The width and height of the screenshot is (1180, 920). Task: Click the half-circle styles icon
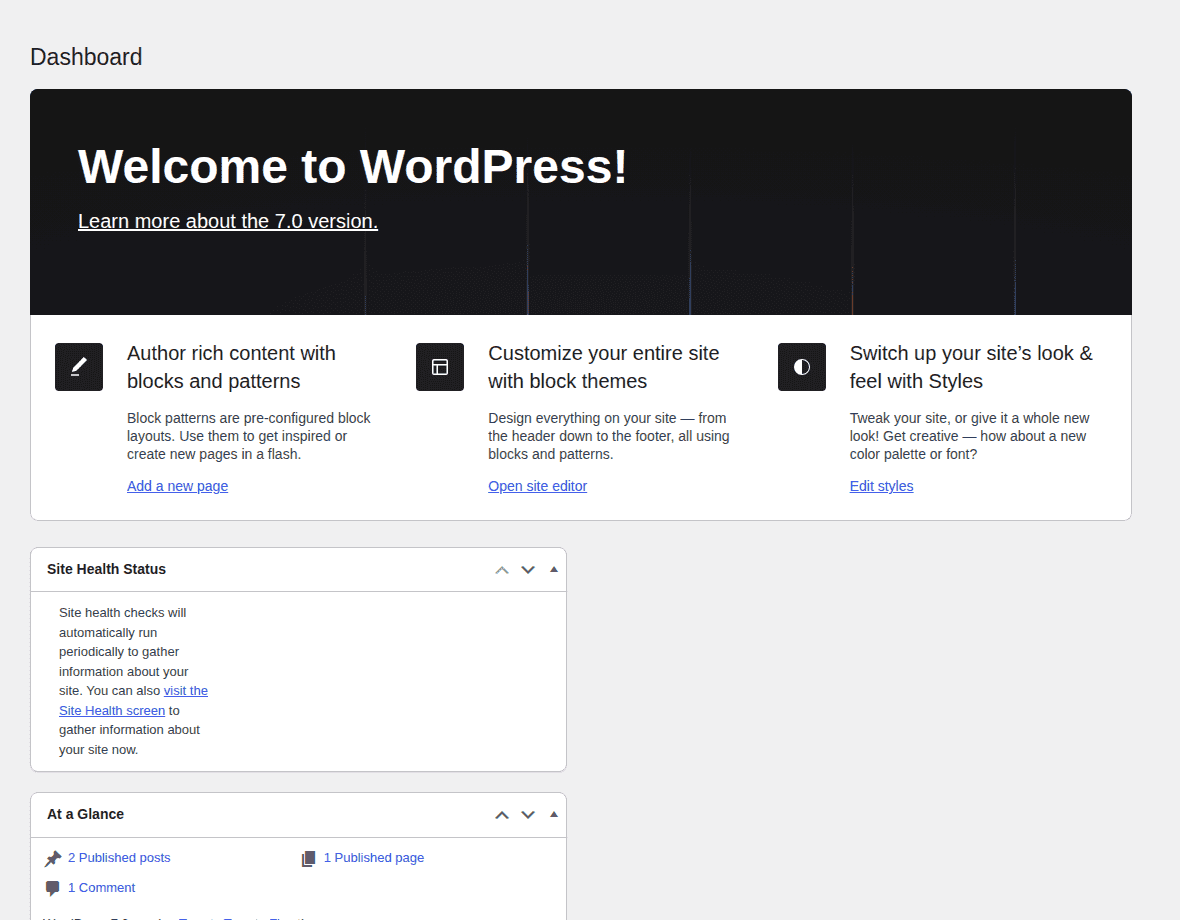(802, 367)
